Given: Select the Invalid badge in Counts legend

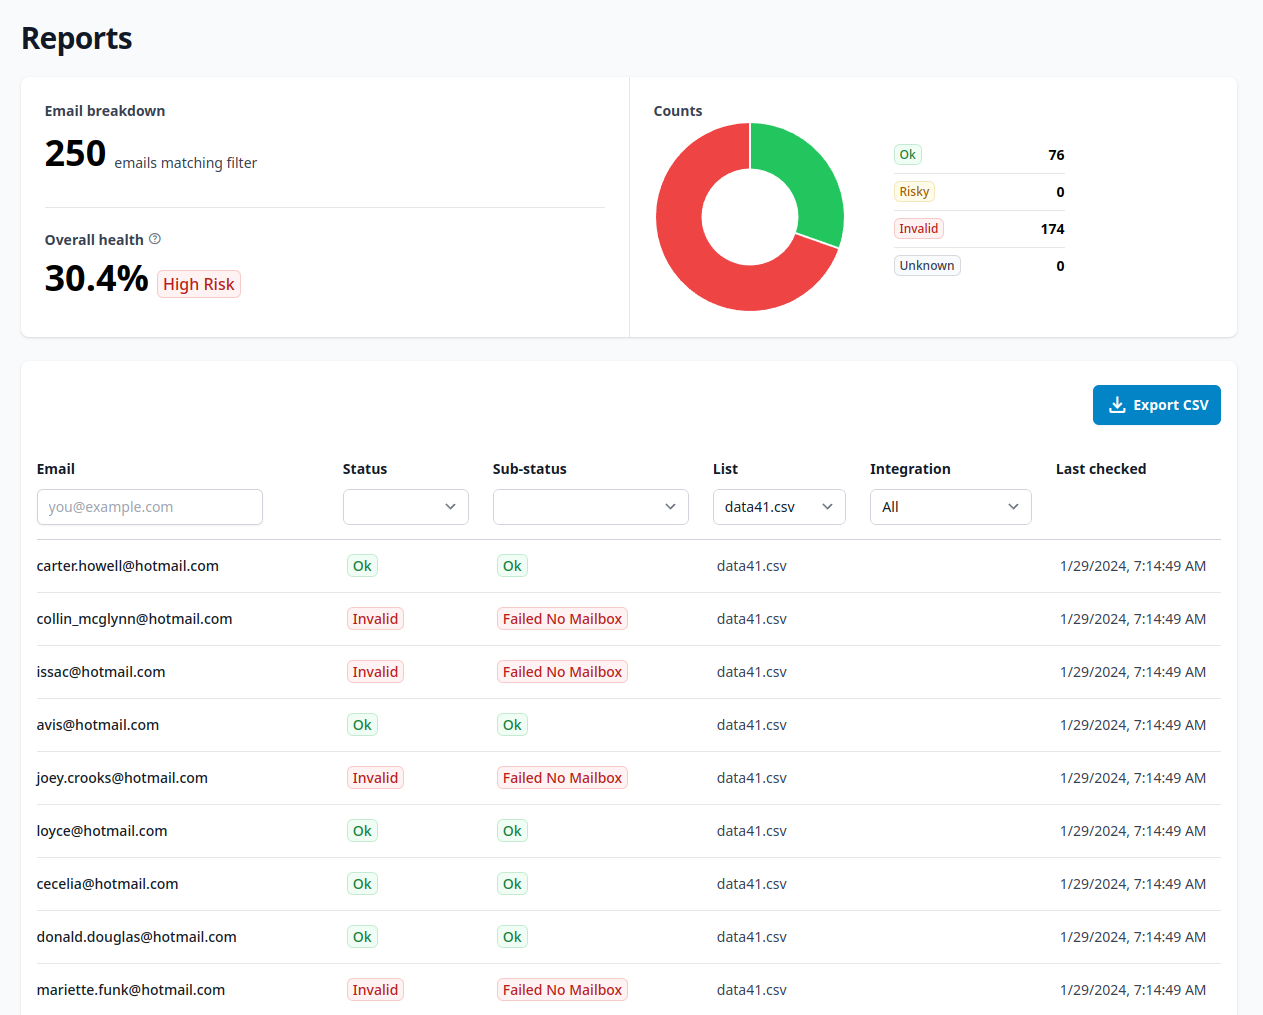Looking at the screenshot, I should (x=918, y=229).
